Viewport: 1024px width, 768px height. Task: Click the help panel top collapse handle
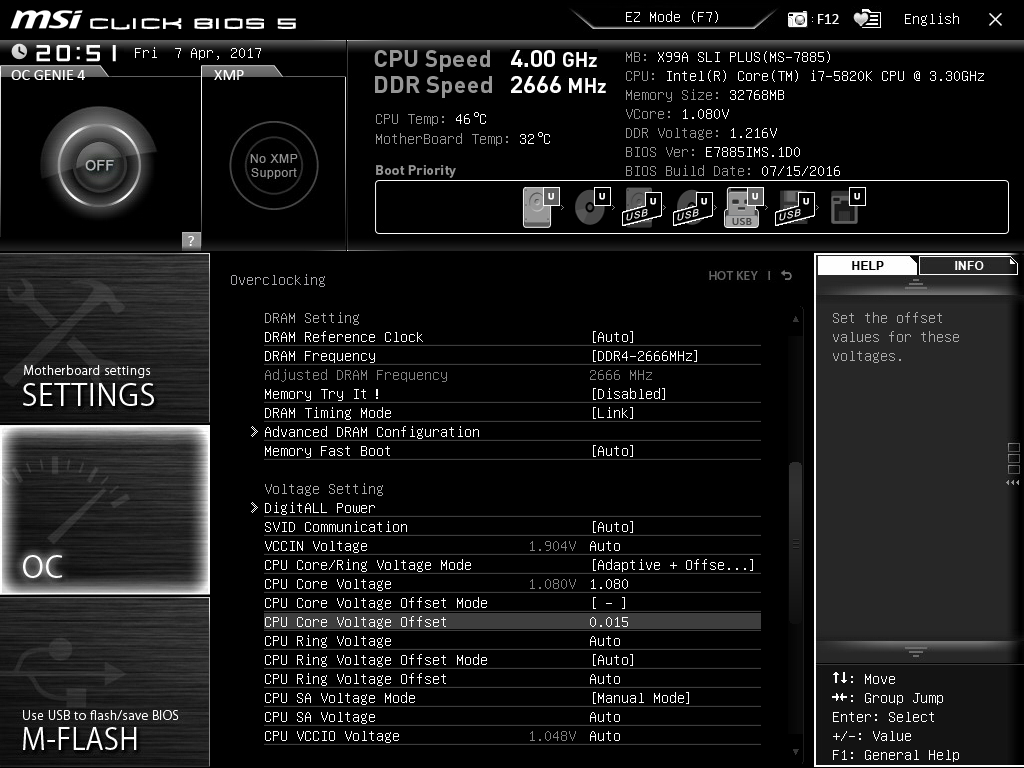[916, 283]
